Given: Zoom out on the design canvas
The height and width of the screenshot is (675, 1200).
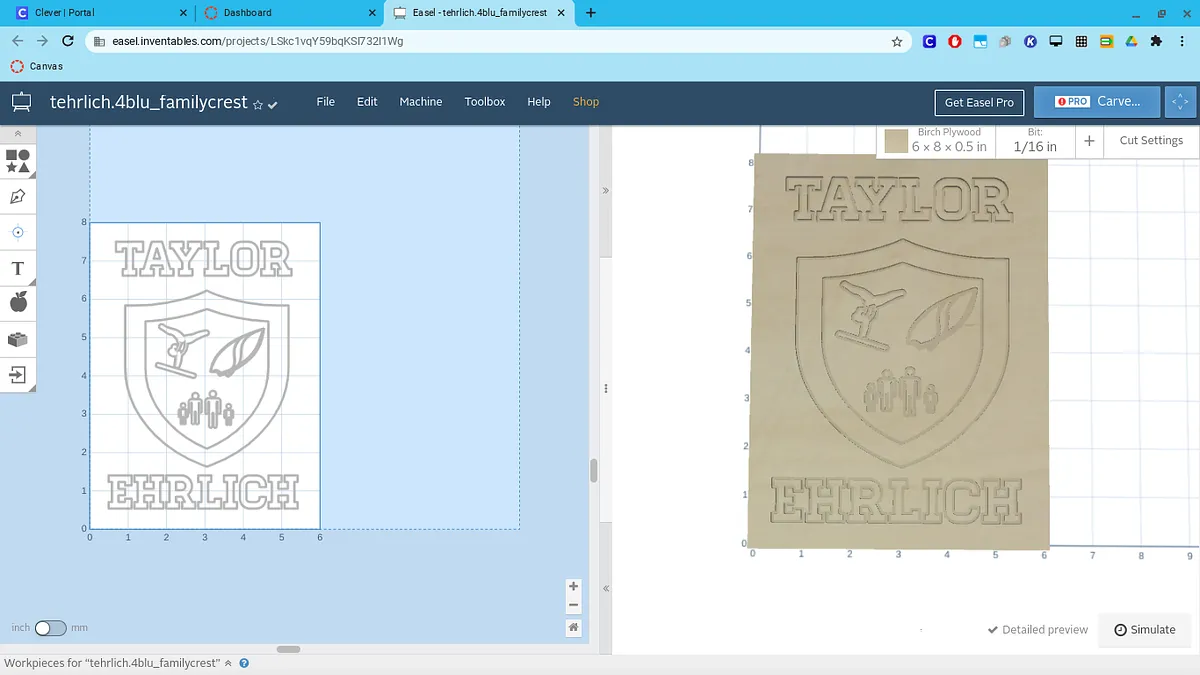Looking at the screenshot, I should coord(573,605).
